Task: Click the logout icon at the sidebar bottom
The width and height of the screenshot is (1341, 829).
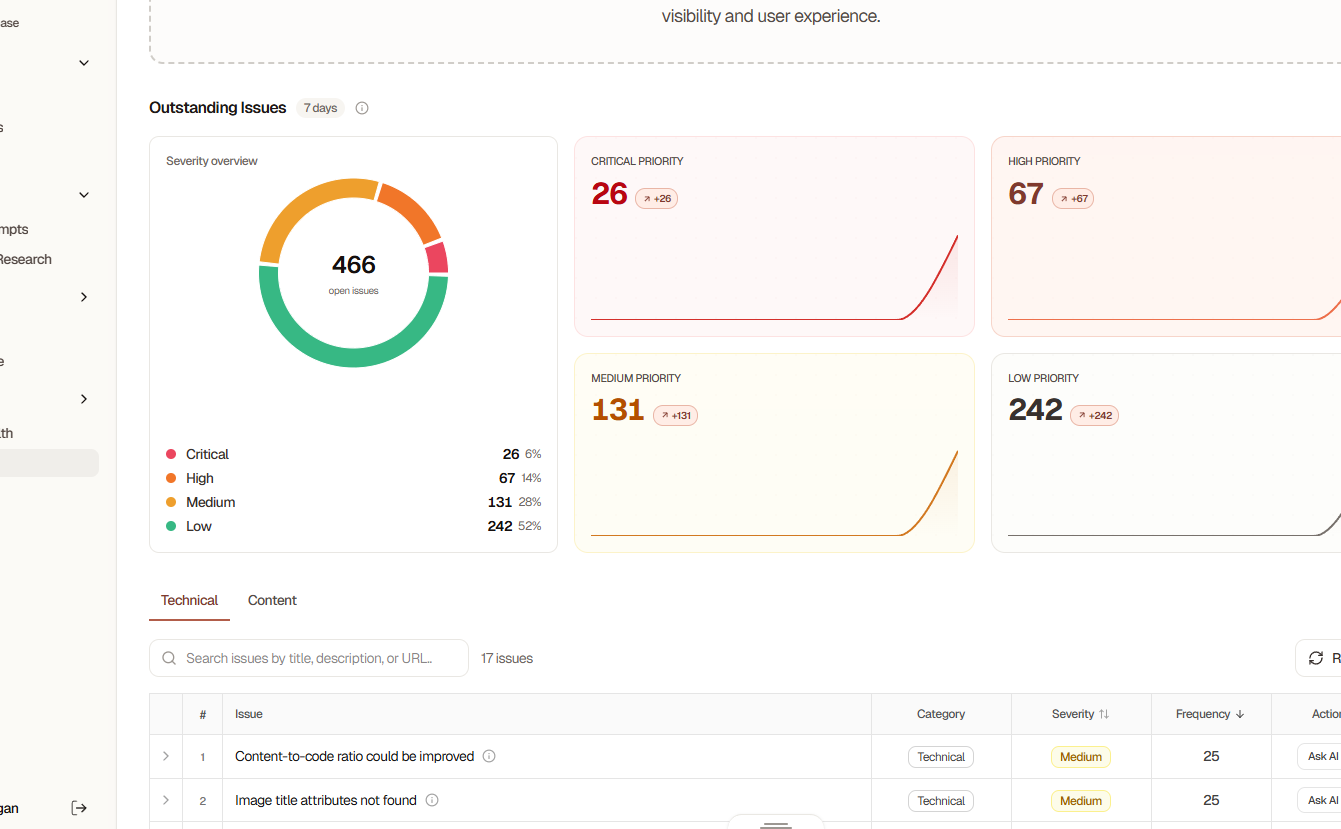Action: point(79,807)
